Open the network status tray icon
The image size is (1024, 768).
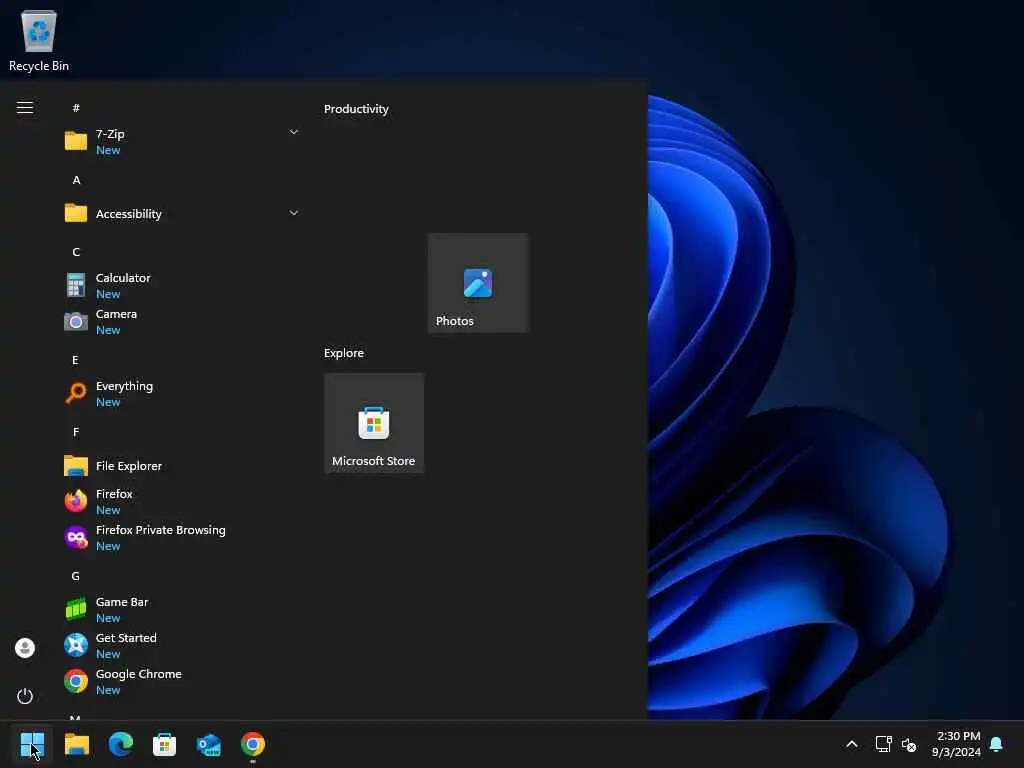point(883,744)
